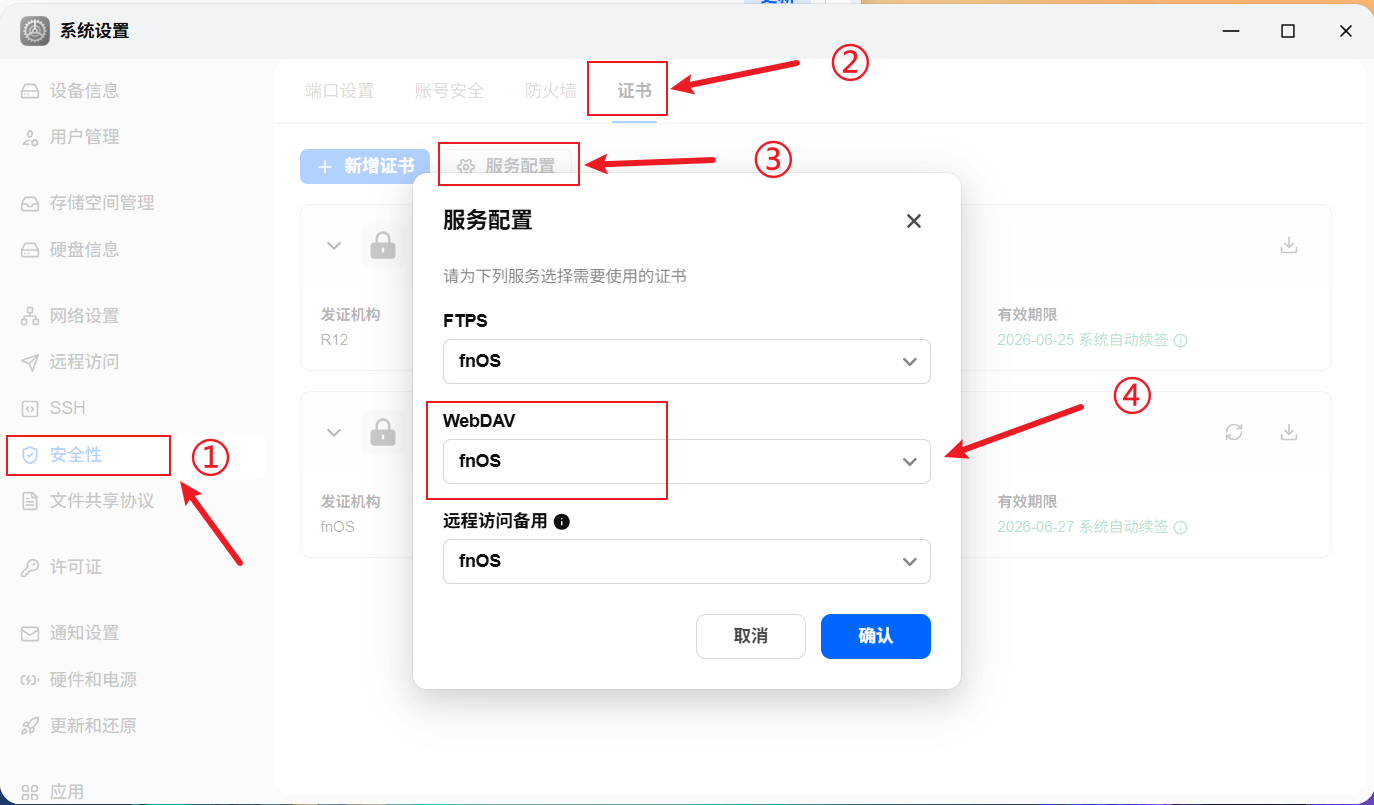Click the lock icon on fnOS certificate card

383,432
